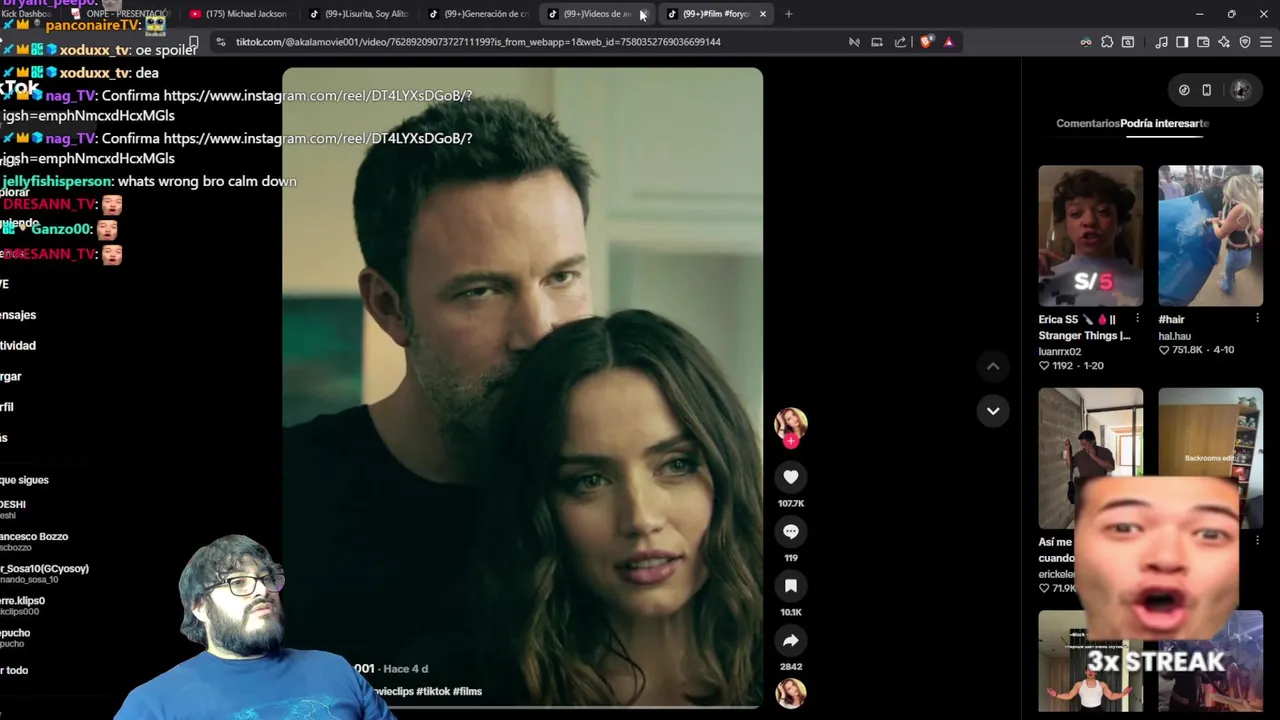The image size is (1280, 720).
Task: Go to the next video with the down arrow
Action: 993,411
